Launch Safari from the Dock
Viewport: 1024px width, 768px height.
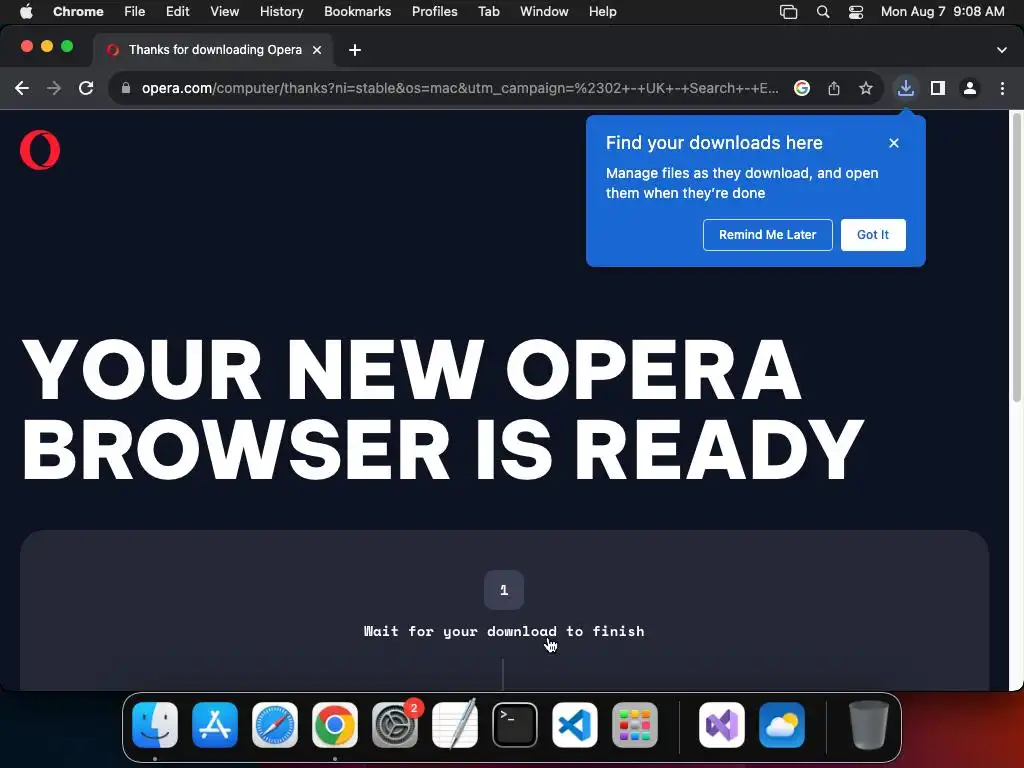tap(275, 726)
